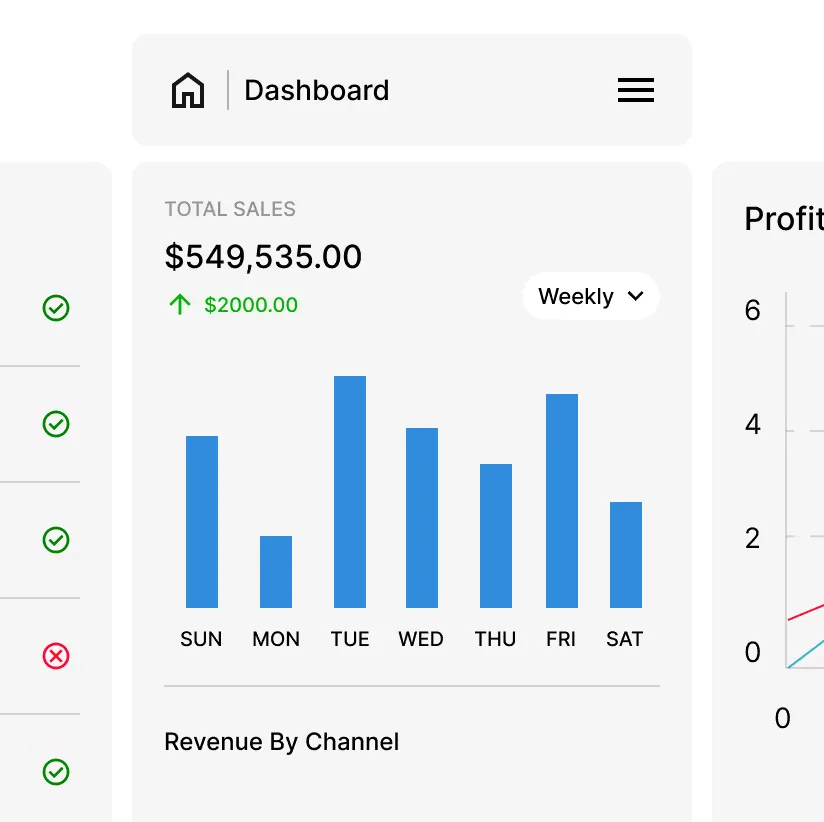Screen dimensions: 824x822
Task: Click the green checkmark directly above the red X
Action: (x=56, y=540)
